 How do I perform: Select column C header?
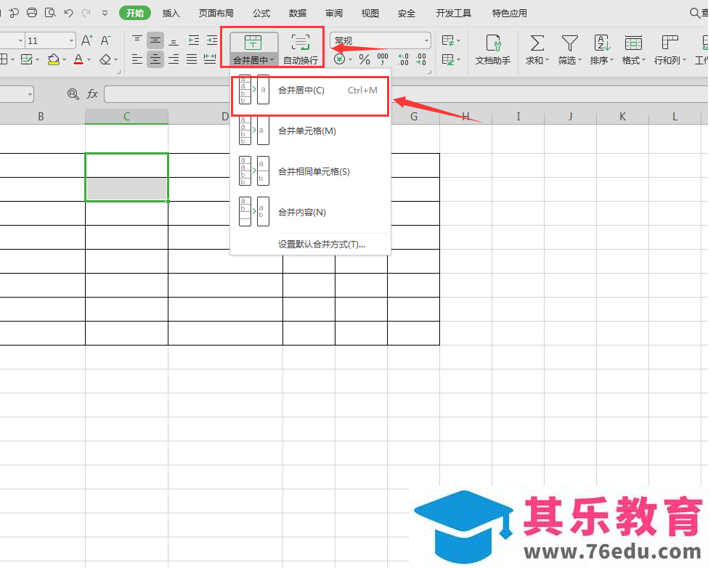pos(127,117)
